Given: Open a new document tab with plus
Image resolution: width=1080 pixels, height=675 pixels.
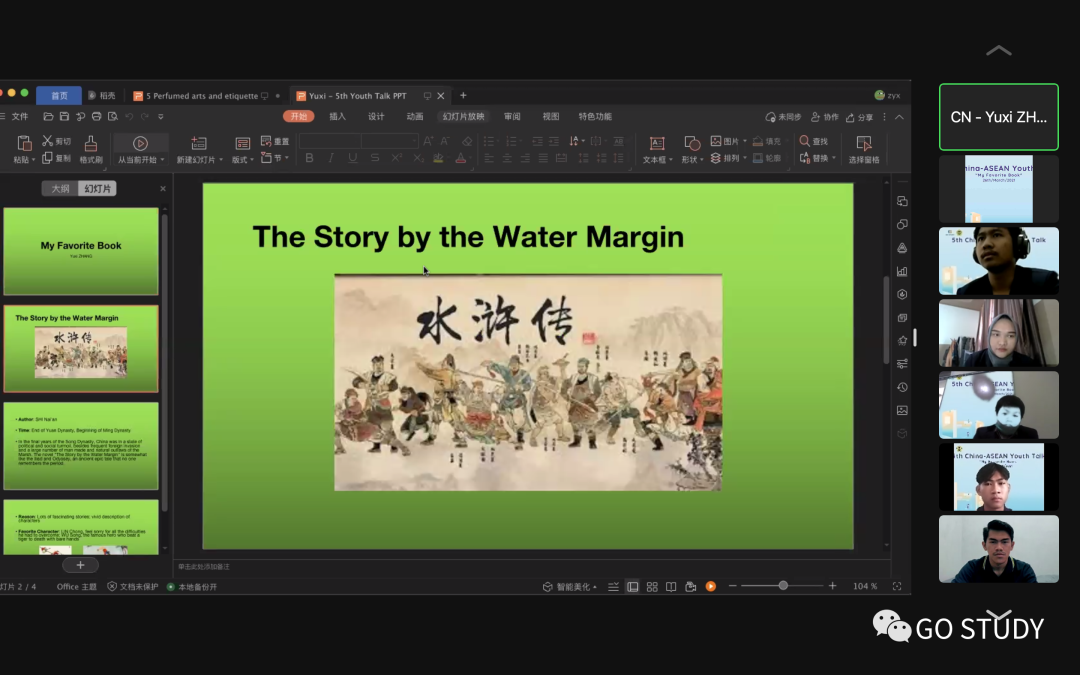Looking at the screenshot, I should click(x=463, y=95).
